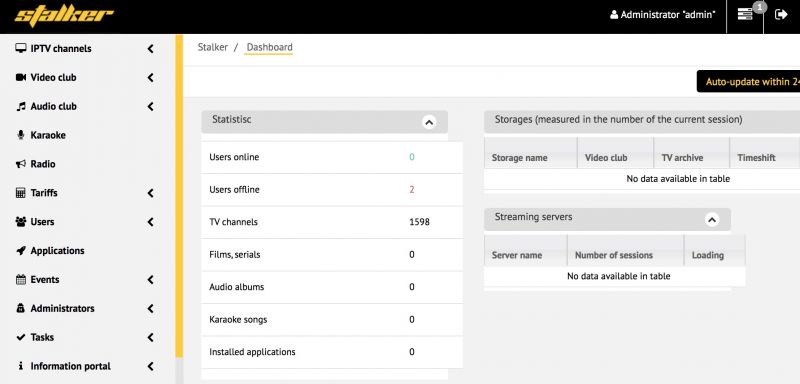Click the Radio megaphone icon

coord(21,164)
